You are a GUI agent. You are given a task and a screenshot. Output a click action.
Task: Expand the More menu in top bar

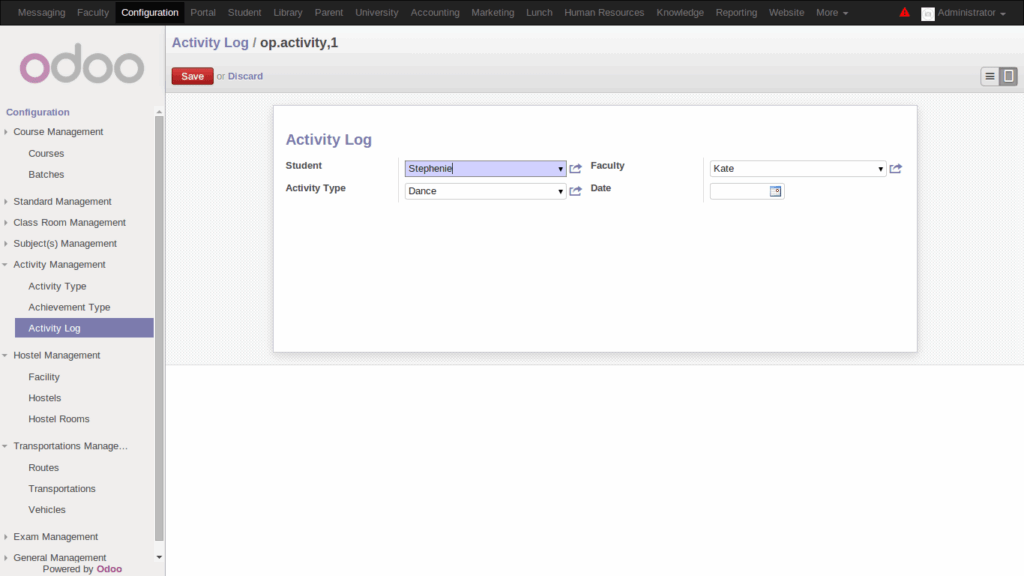[x=832, y=13]
